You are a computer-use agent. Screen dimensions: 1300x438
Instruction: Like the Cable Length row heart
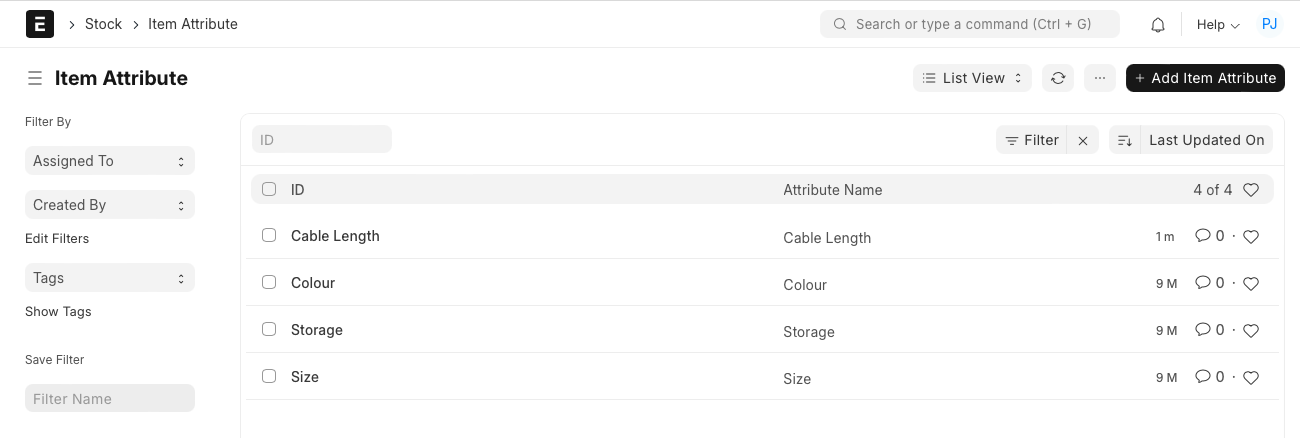(1250, 237)
